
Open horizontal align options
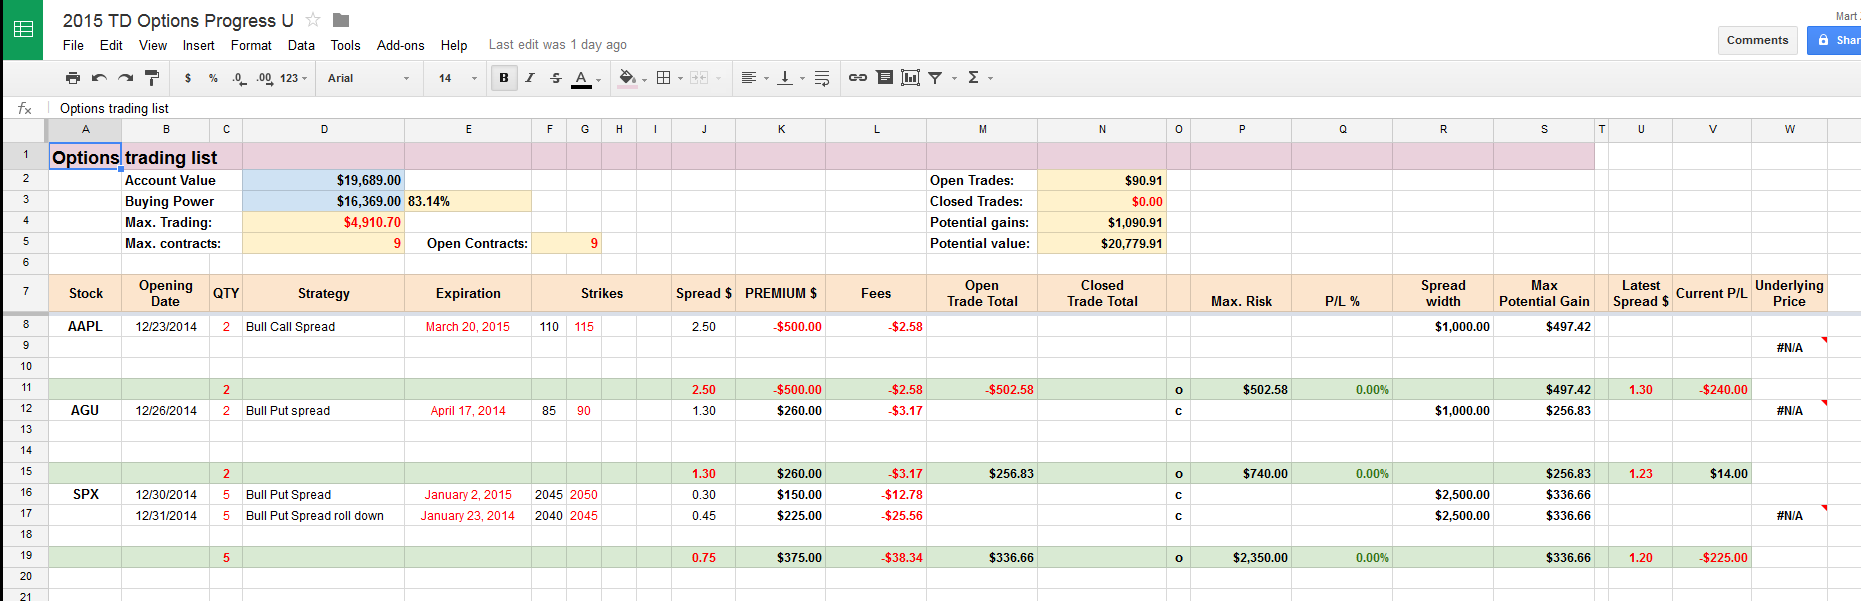(x=748, y=78)
